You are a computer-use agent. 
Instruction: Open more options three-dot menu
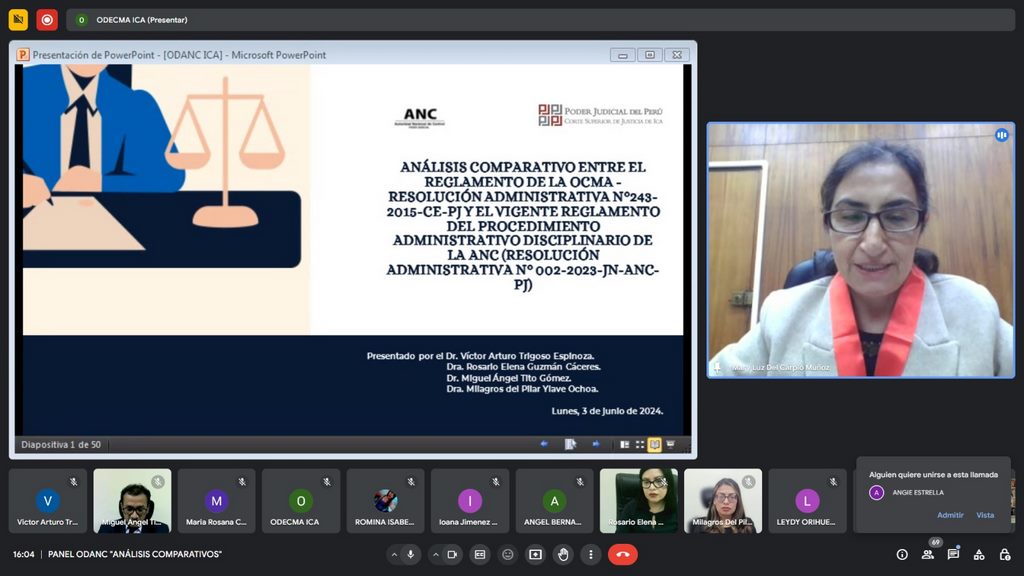click(591, 554)
